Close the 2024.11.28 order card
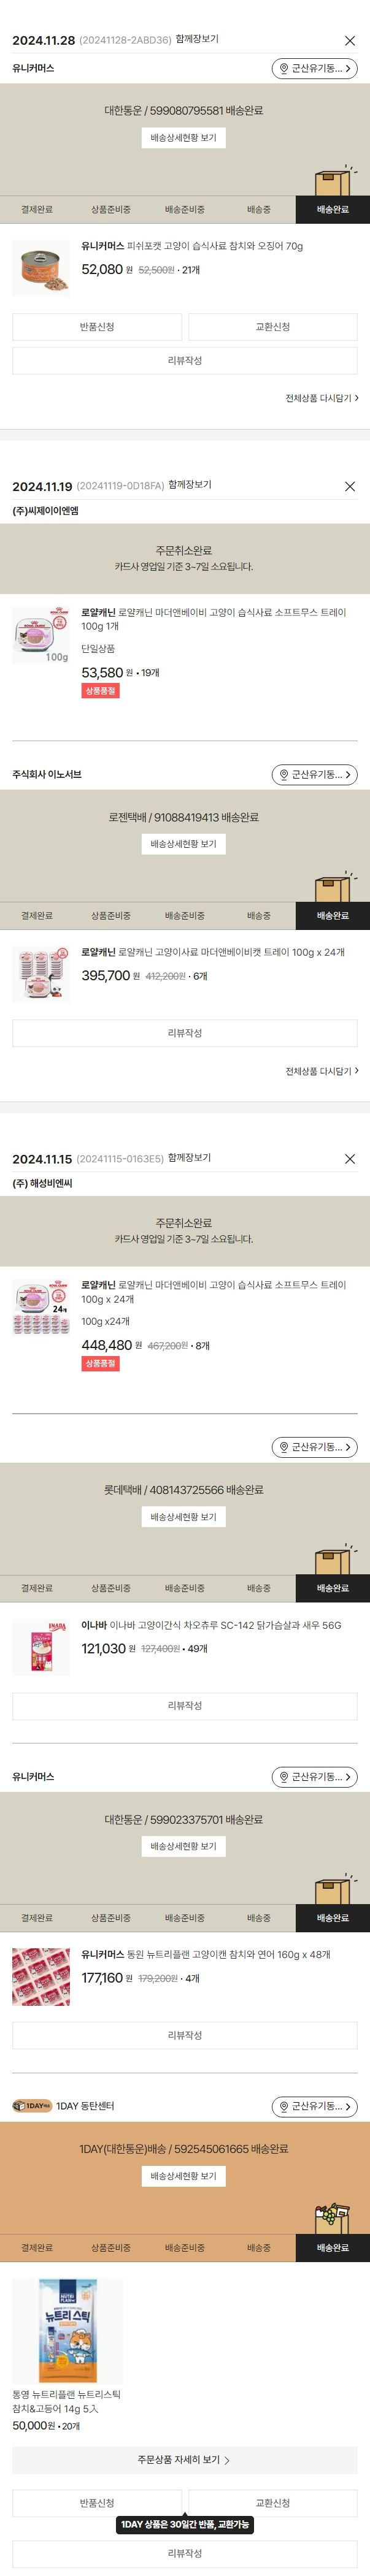 coord(349,41)
